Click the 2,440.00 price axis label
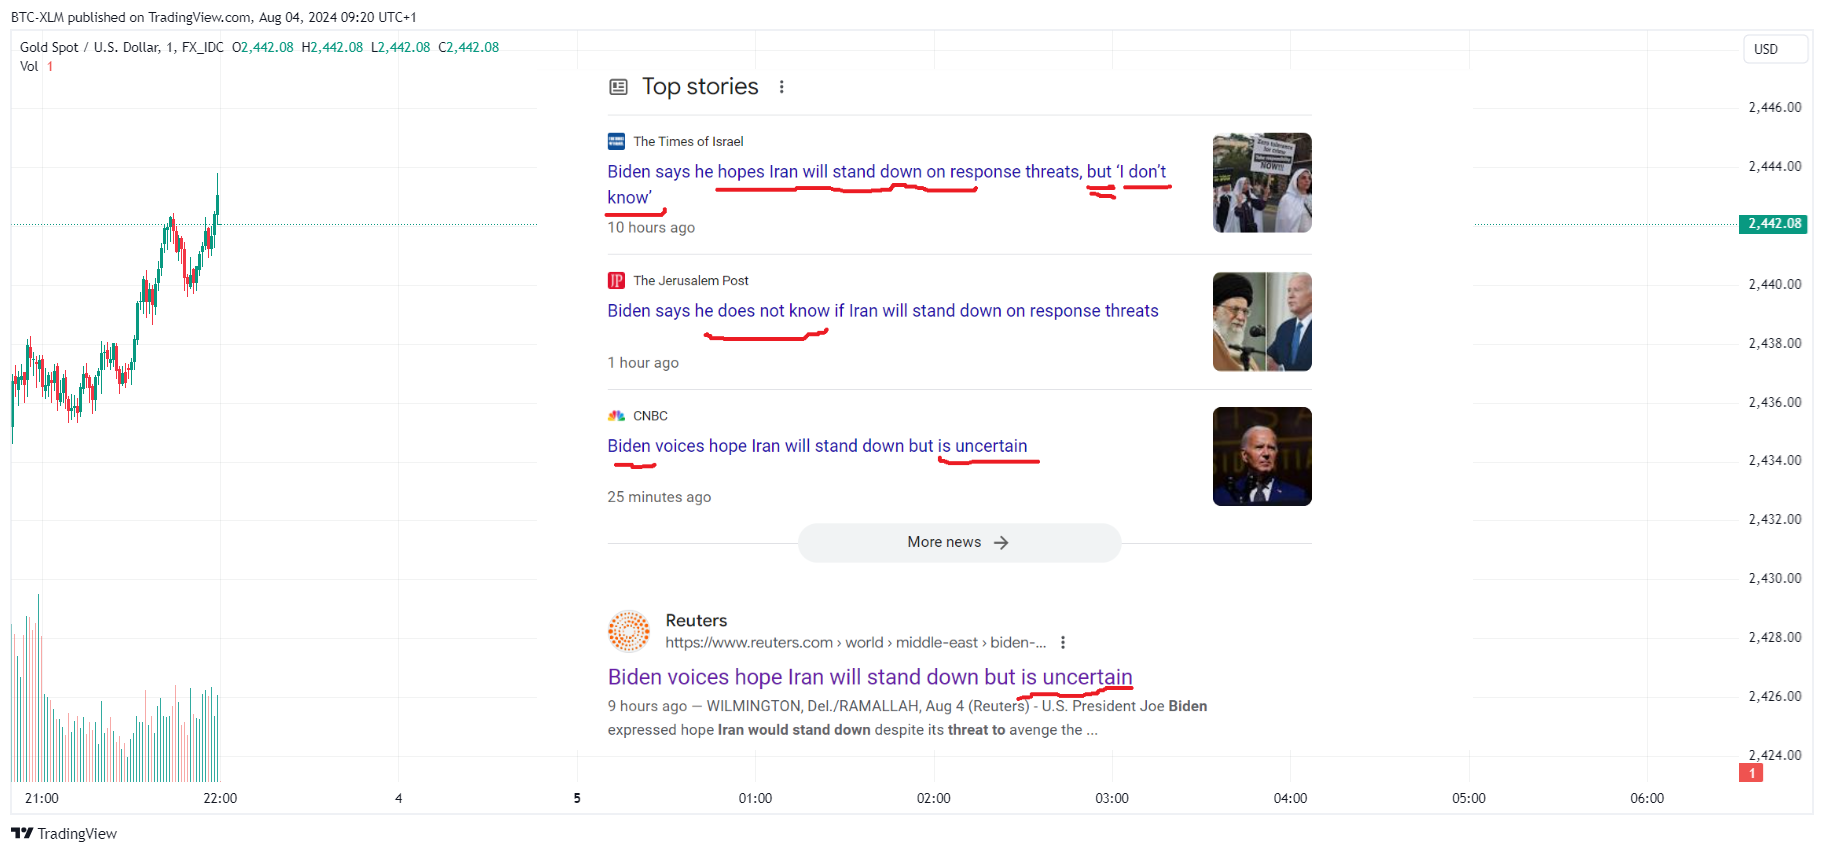This screenshot has height=853, width=1824. [x=1774, y=284]
